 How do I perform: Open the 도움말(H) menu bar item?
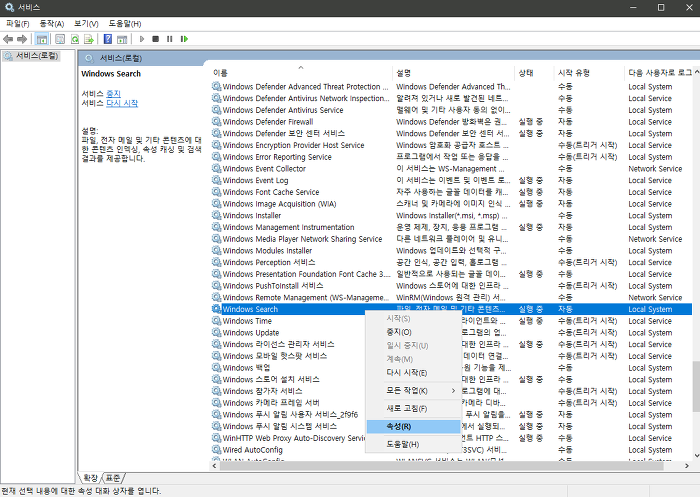[125, 24]
